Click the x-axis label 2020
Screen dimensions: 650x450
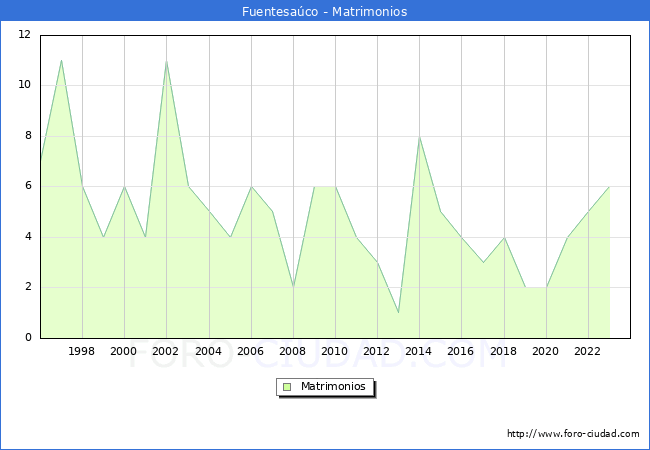[546, 351]
